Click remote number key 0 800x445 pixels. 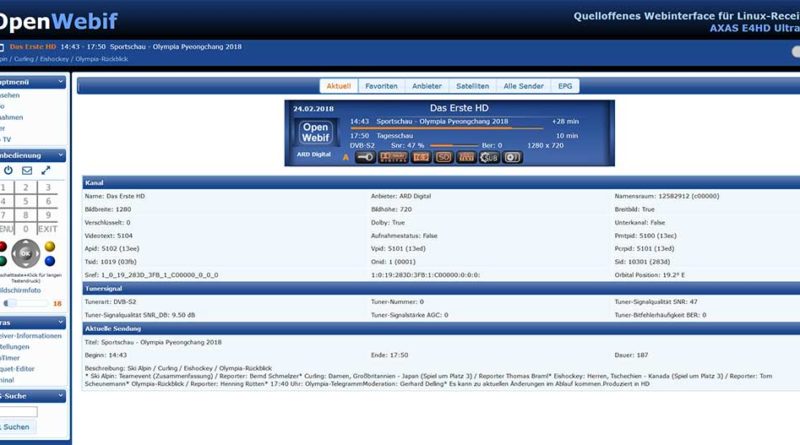point(26,229)
